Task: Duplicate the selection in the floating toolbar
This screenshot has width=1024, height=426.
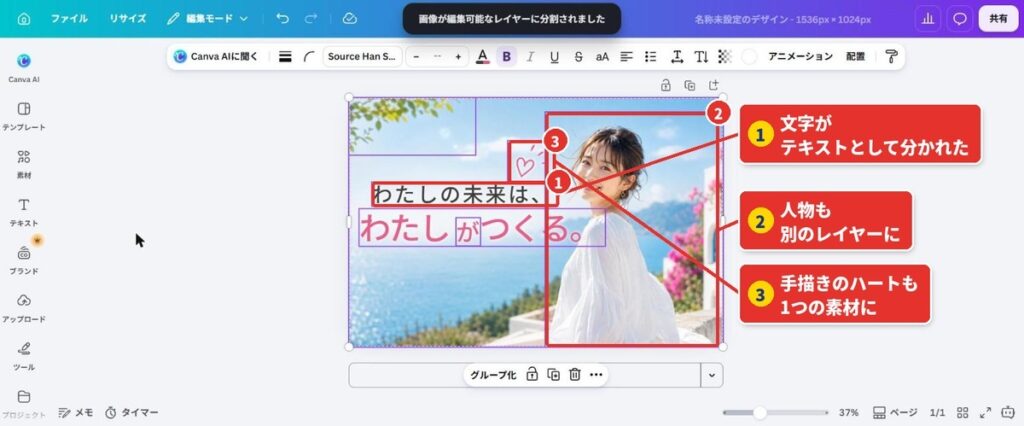Action: [553, 375]
